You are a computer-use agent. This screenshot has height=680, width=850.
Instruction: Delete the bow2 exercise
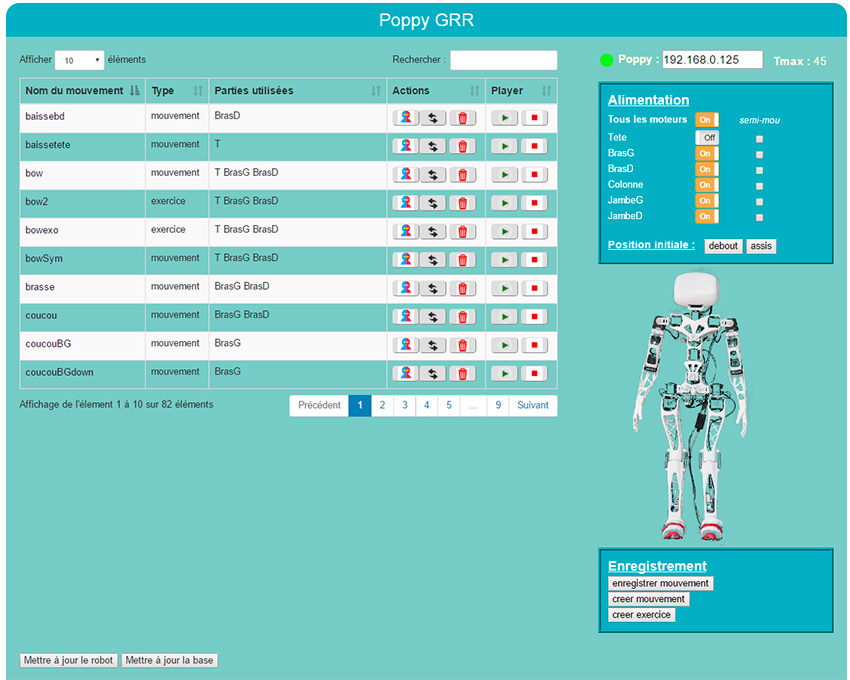462,203
